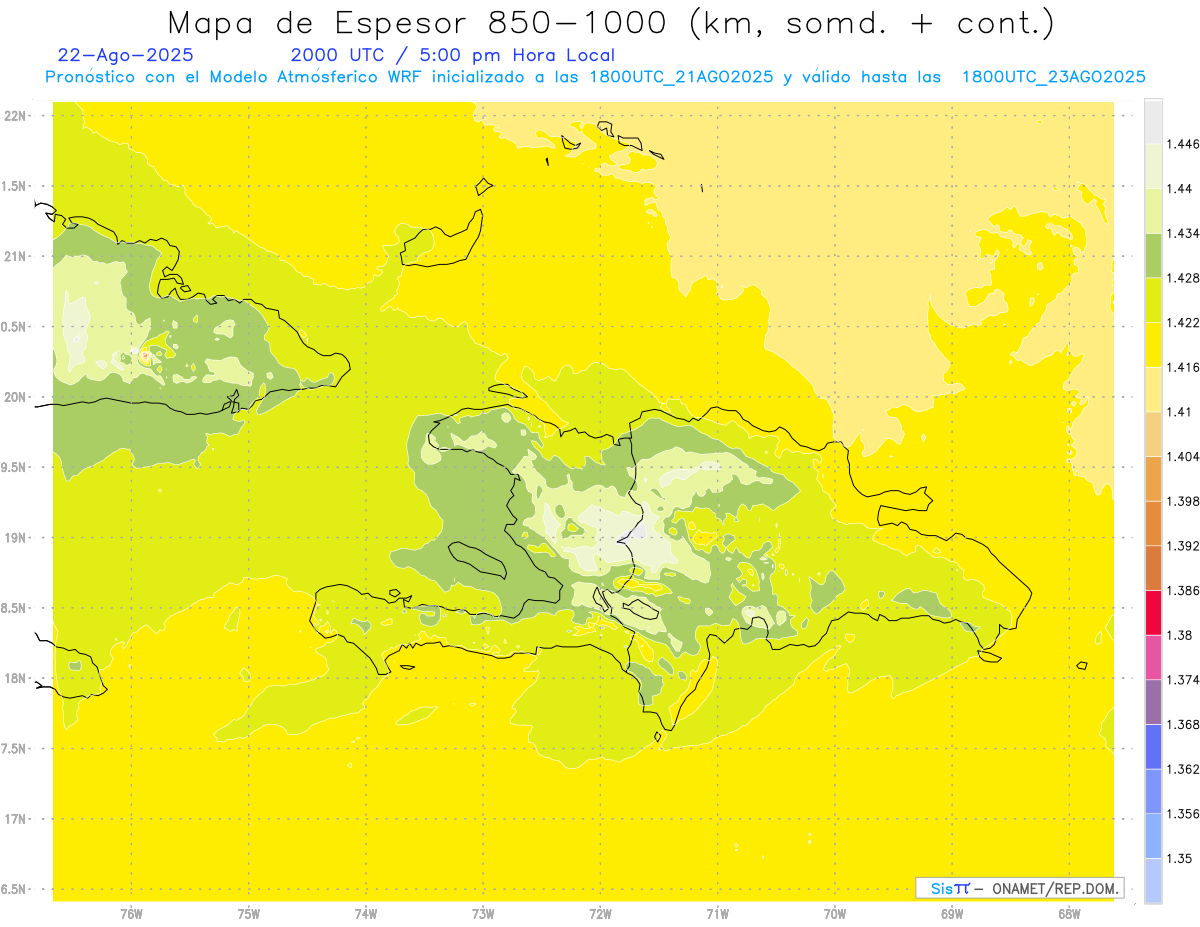Click the '1.434' color bar value

(x=1183, y=233)
